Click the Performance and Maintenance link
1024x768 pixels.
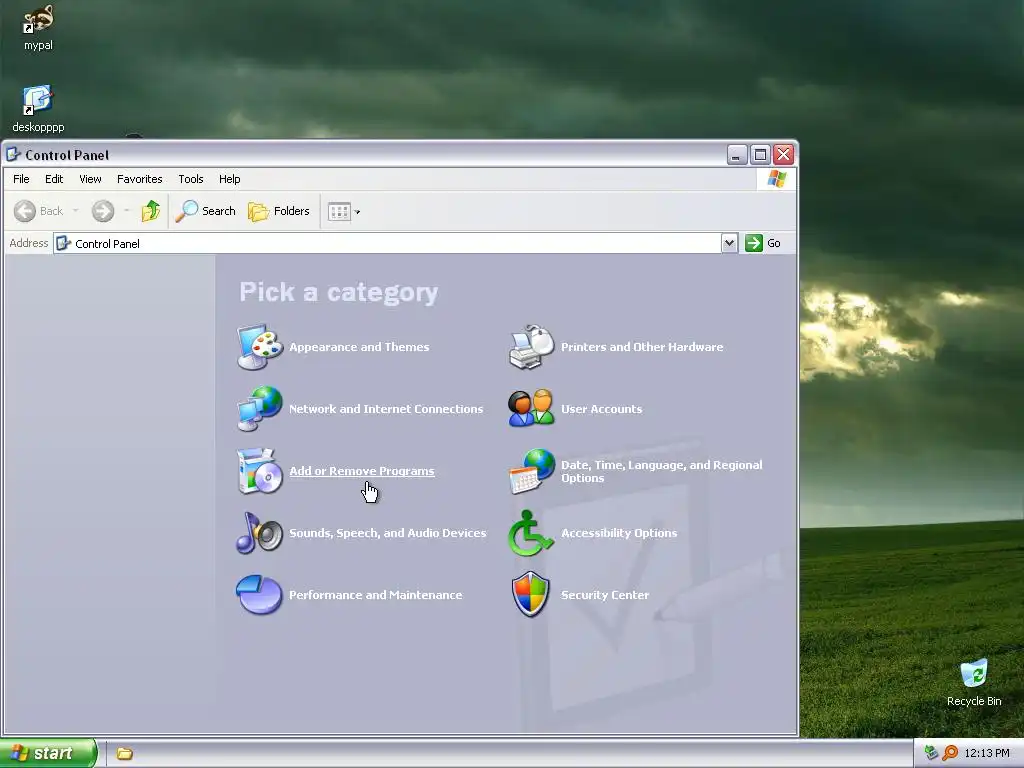tap(376, 595)
